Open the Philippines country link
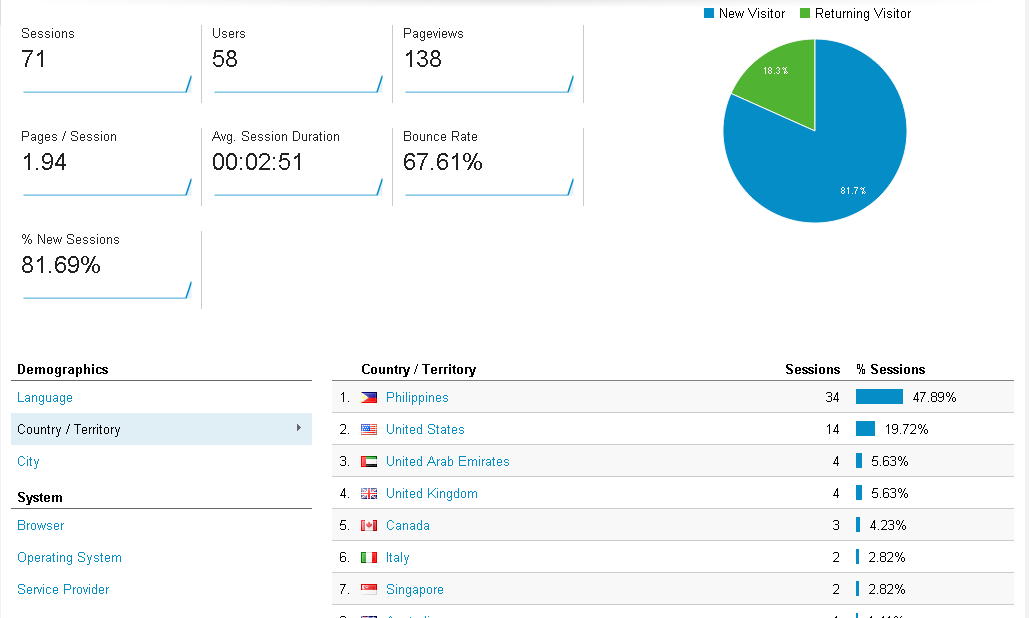 pos(417,398)
